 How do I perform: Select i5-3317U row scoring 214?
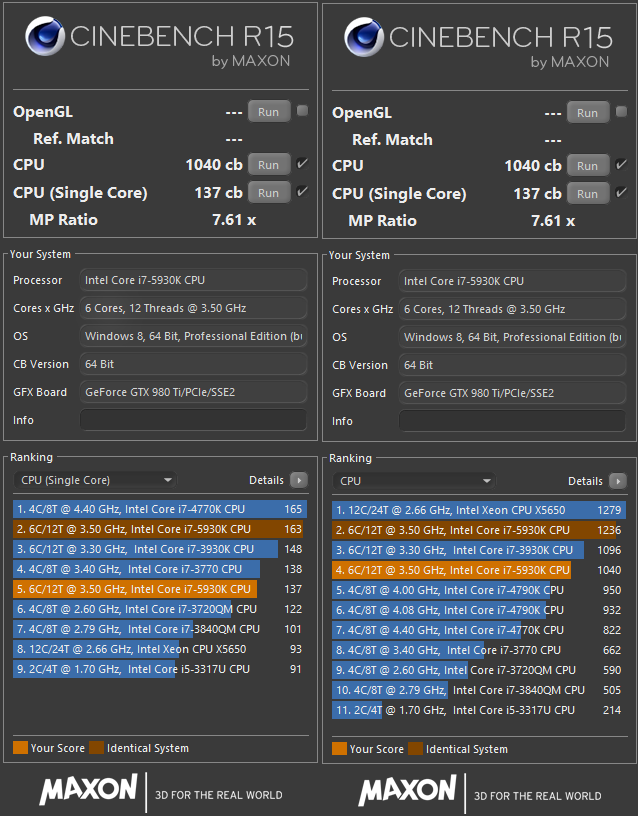point(479,710)
